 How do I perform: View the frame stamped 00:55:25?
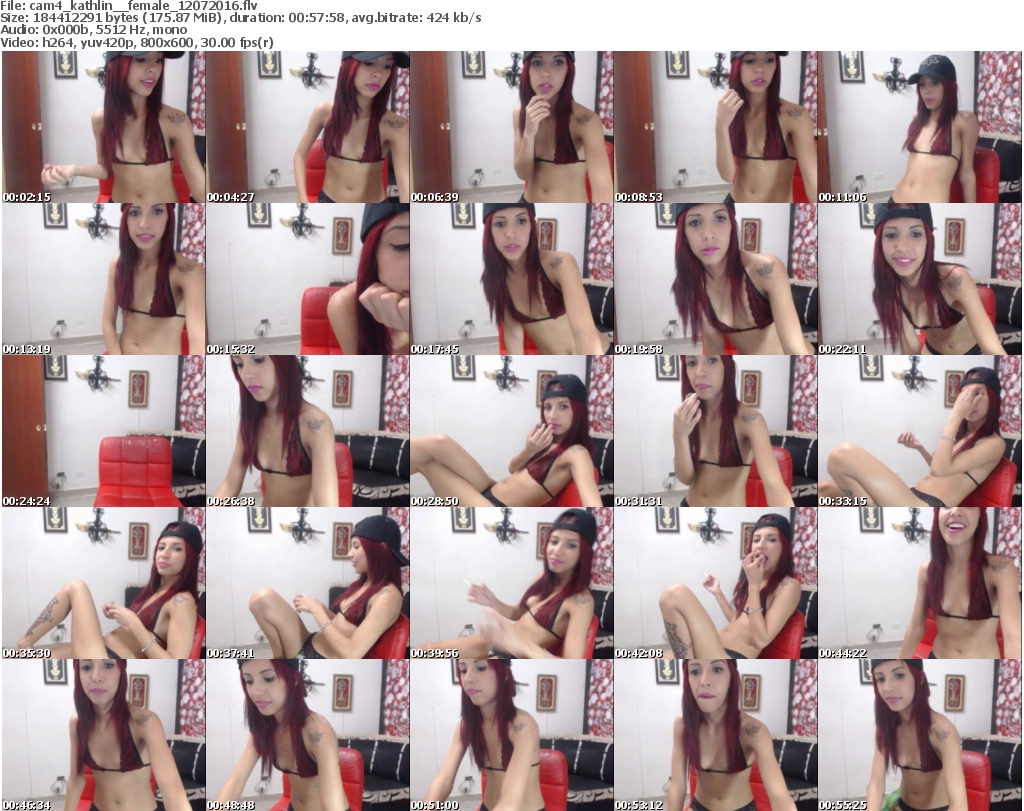pyautogui.click(x=920, y=735)
